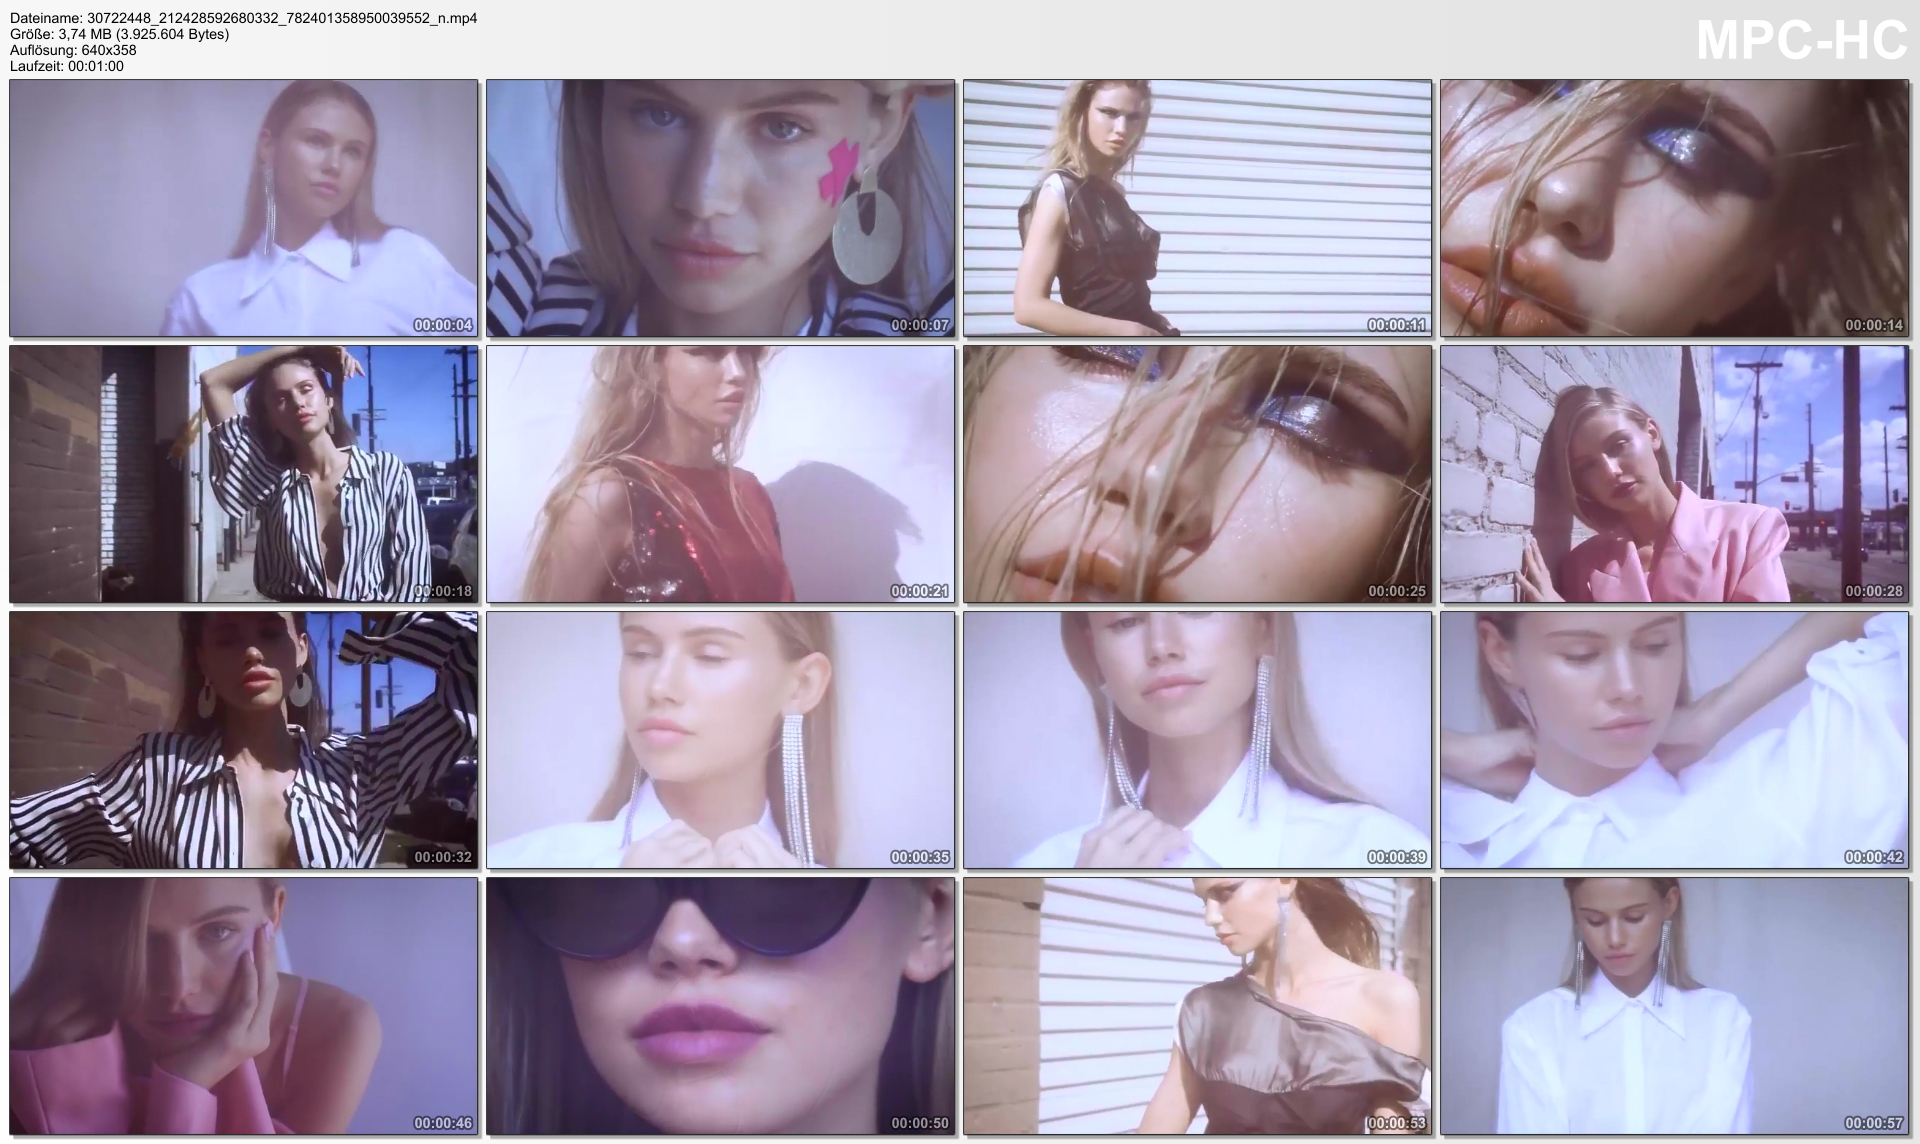Click the thumbnail stamped 00:00:32

243,740
